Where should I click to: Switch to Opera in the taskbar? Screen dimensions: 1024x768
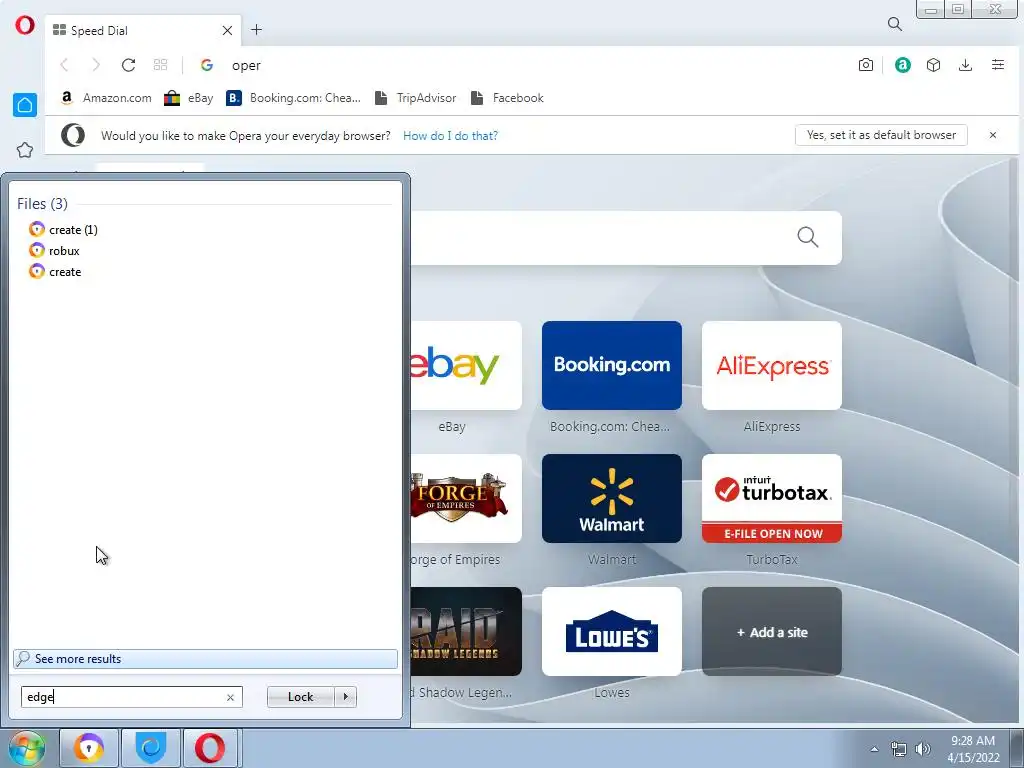[x=210, y=748]
